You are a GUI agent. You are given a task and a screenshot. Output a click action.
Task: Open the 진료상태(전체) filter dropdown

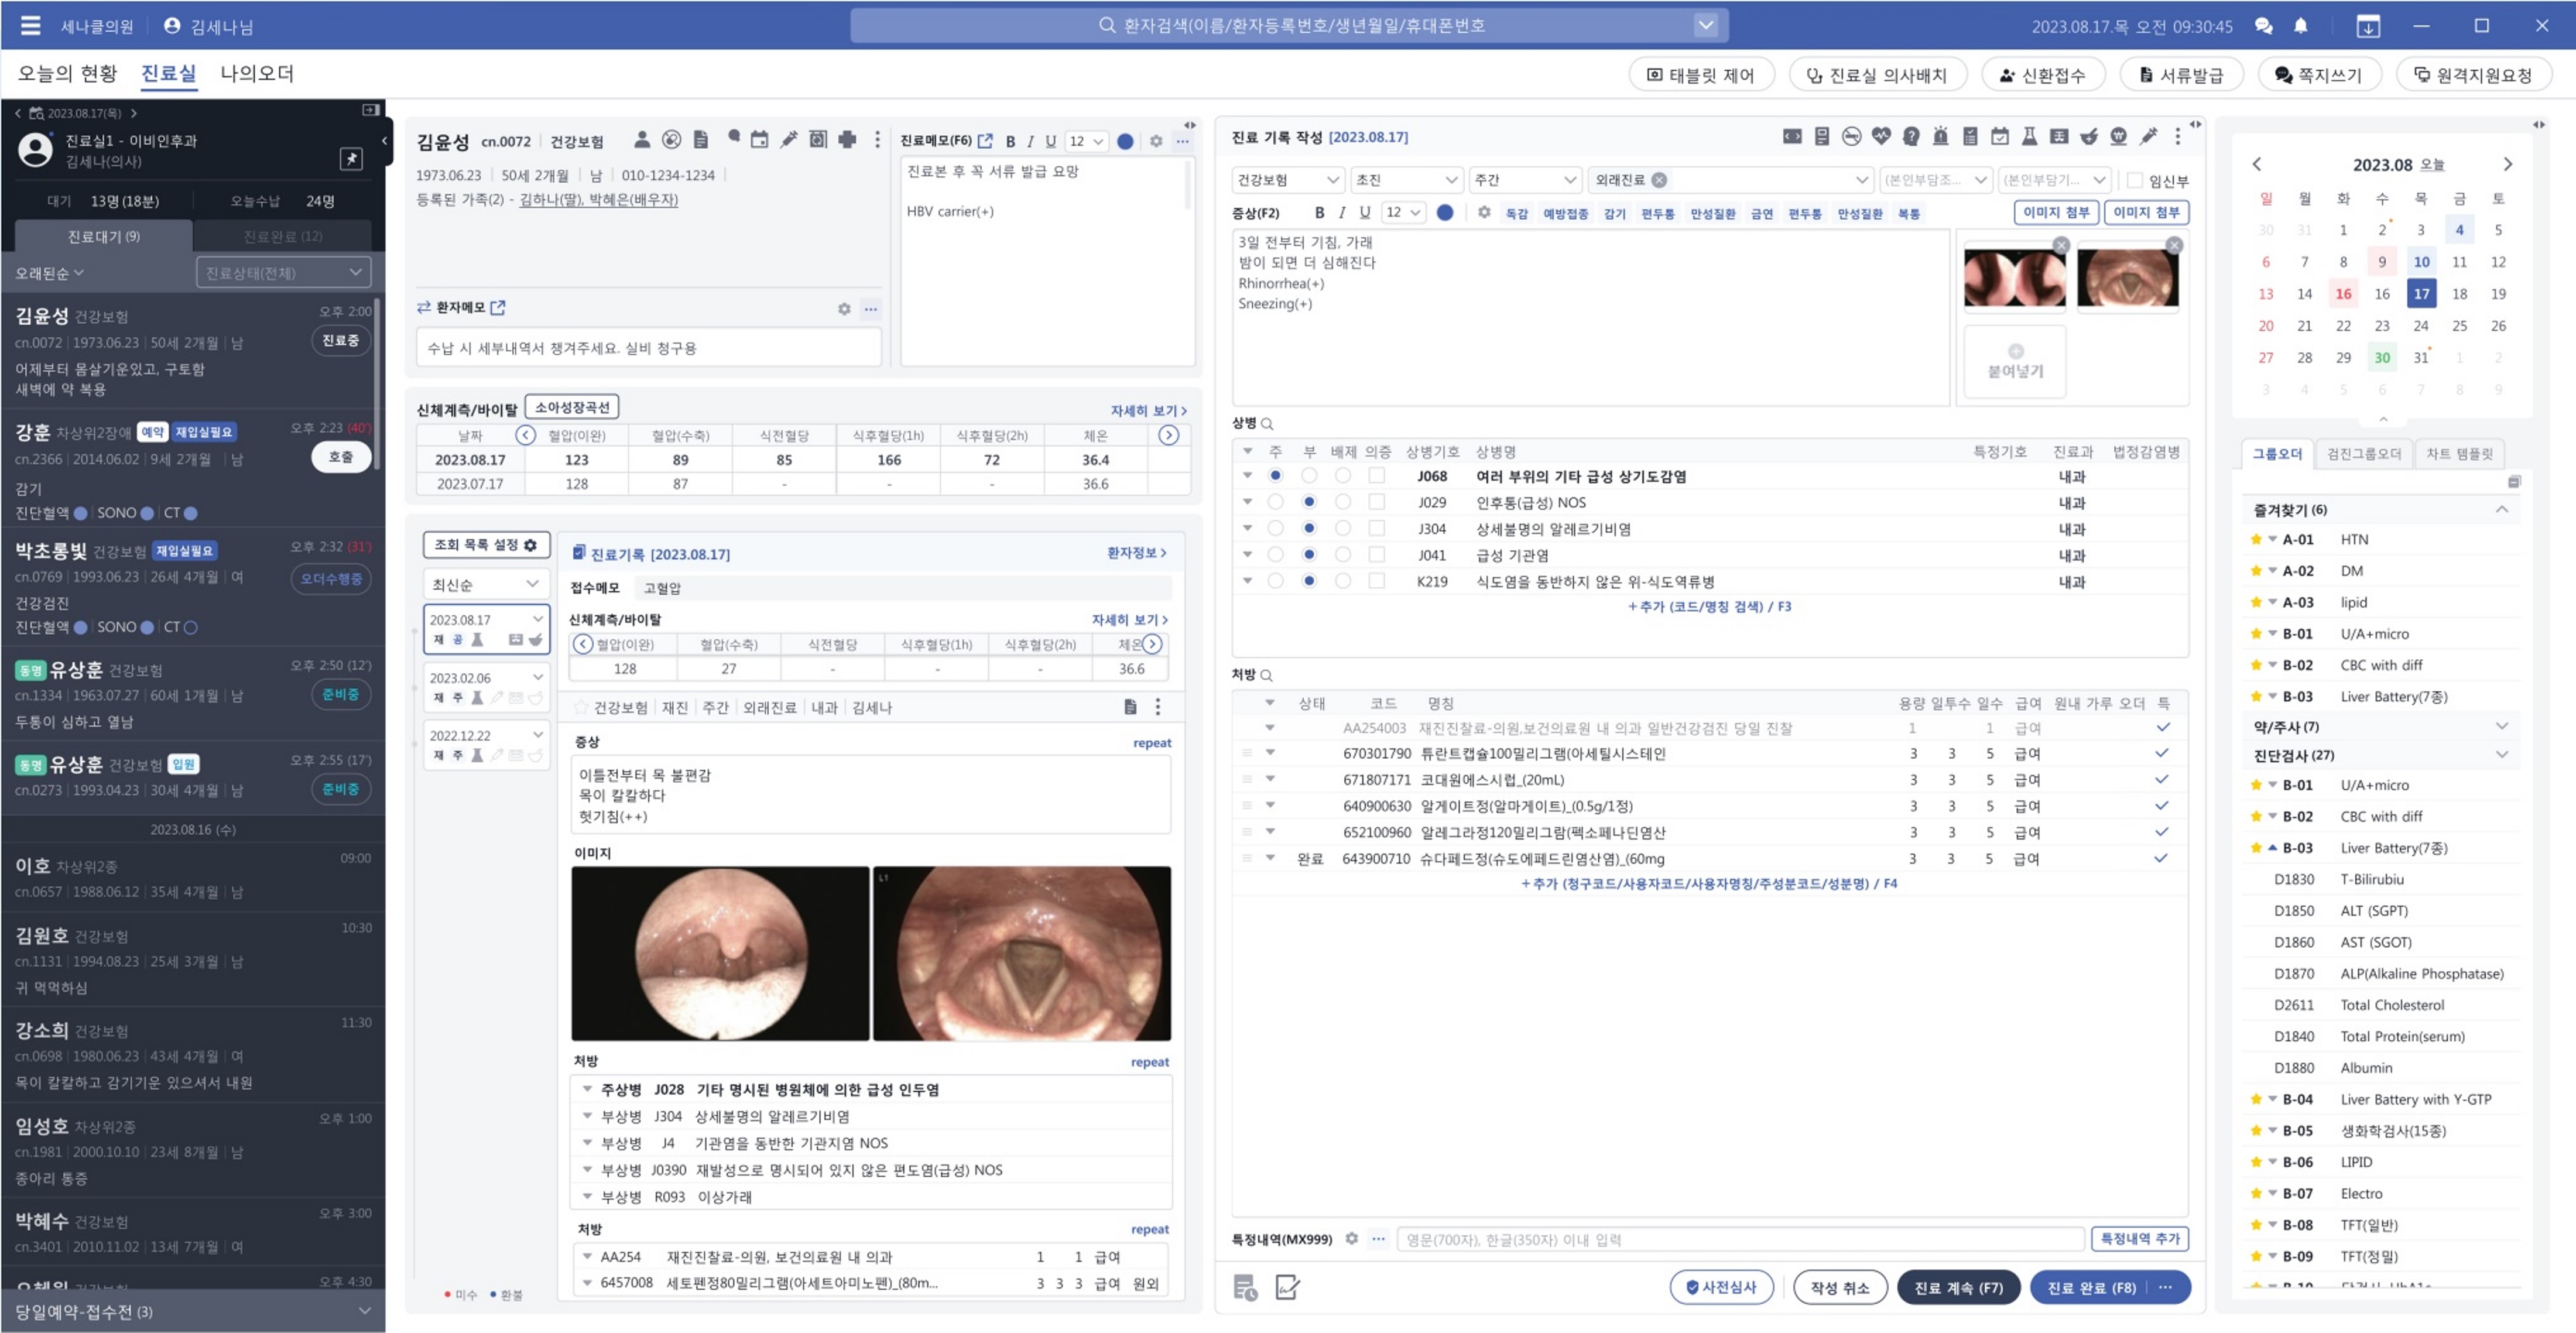point(283,271)
